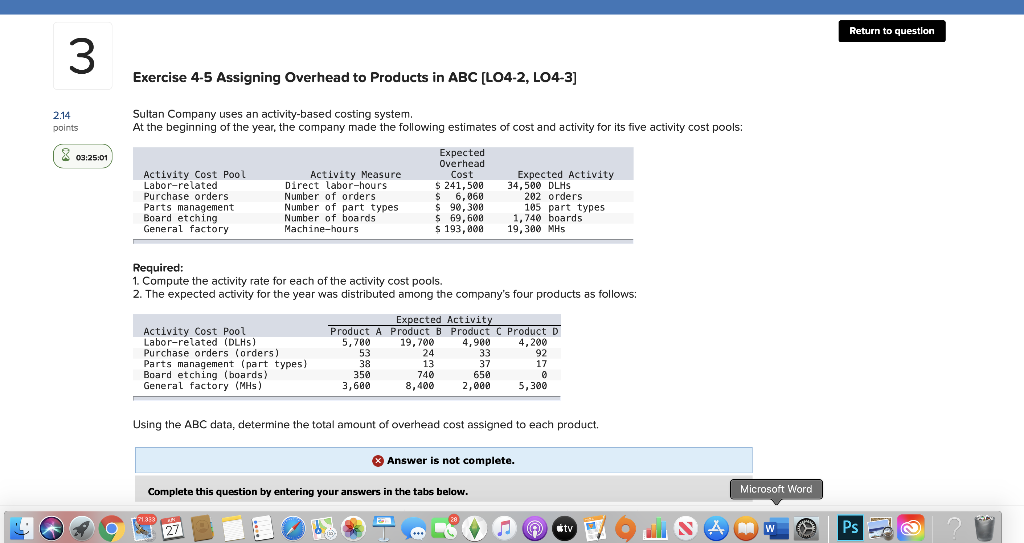Open Music app in the dock
The image size is (1024, 543).
tap(504, 528)
